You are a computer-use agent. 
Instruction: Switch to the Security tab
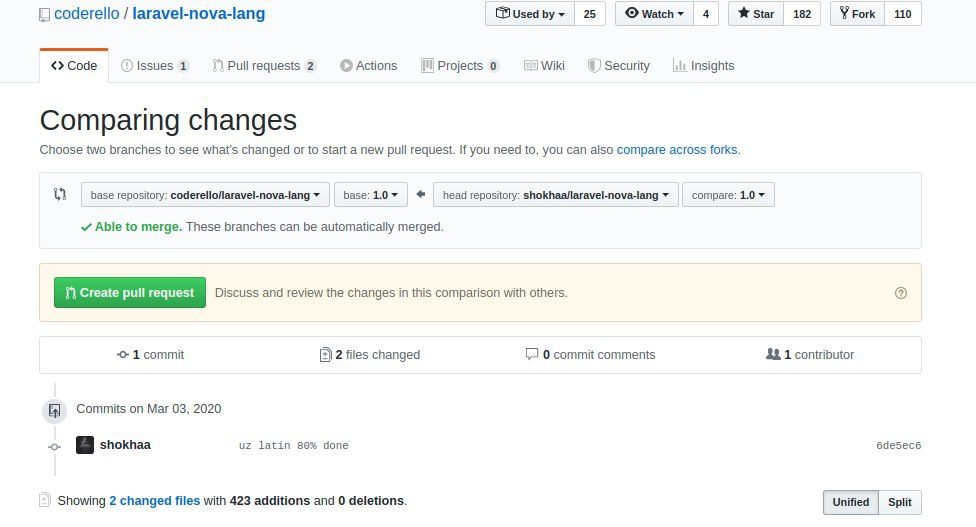click(619, 65)
